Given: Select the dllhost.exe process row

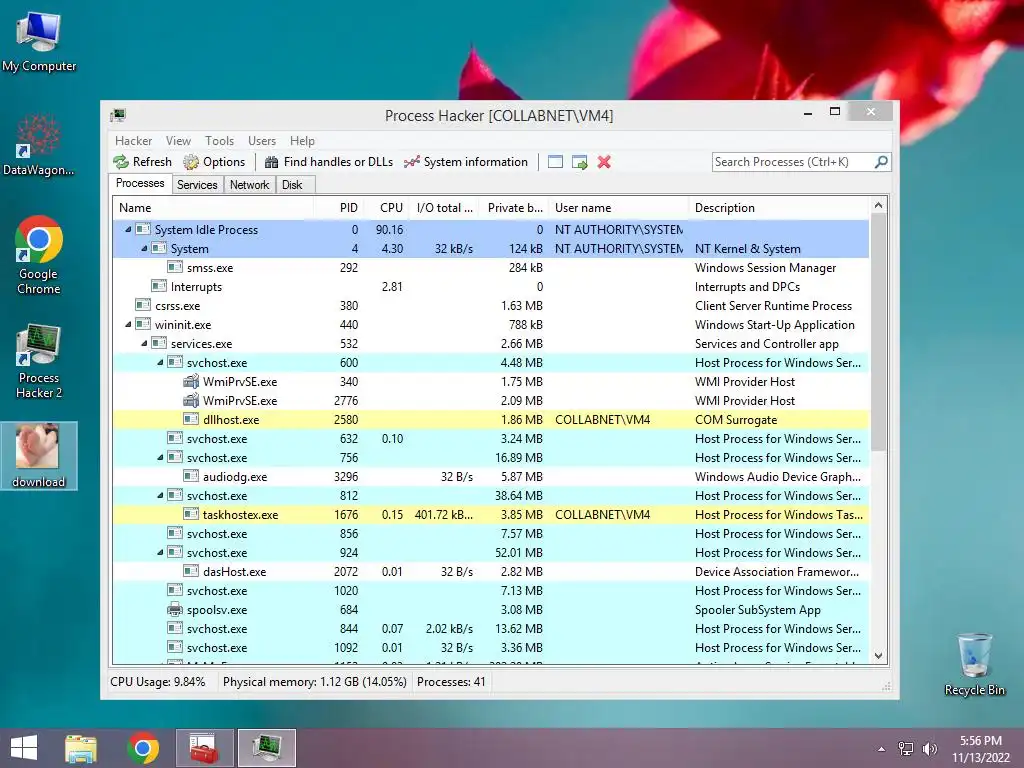Looking at the screenshot, I should click(491, 419).
